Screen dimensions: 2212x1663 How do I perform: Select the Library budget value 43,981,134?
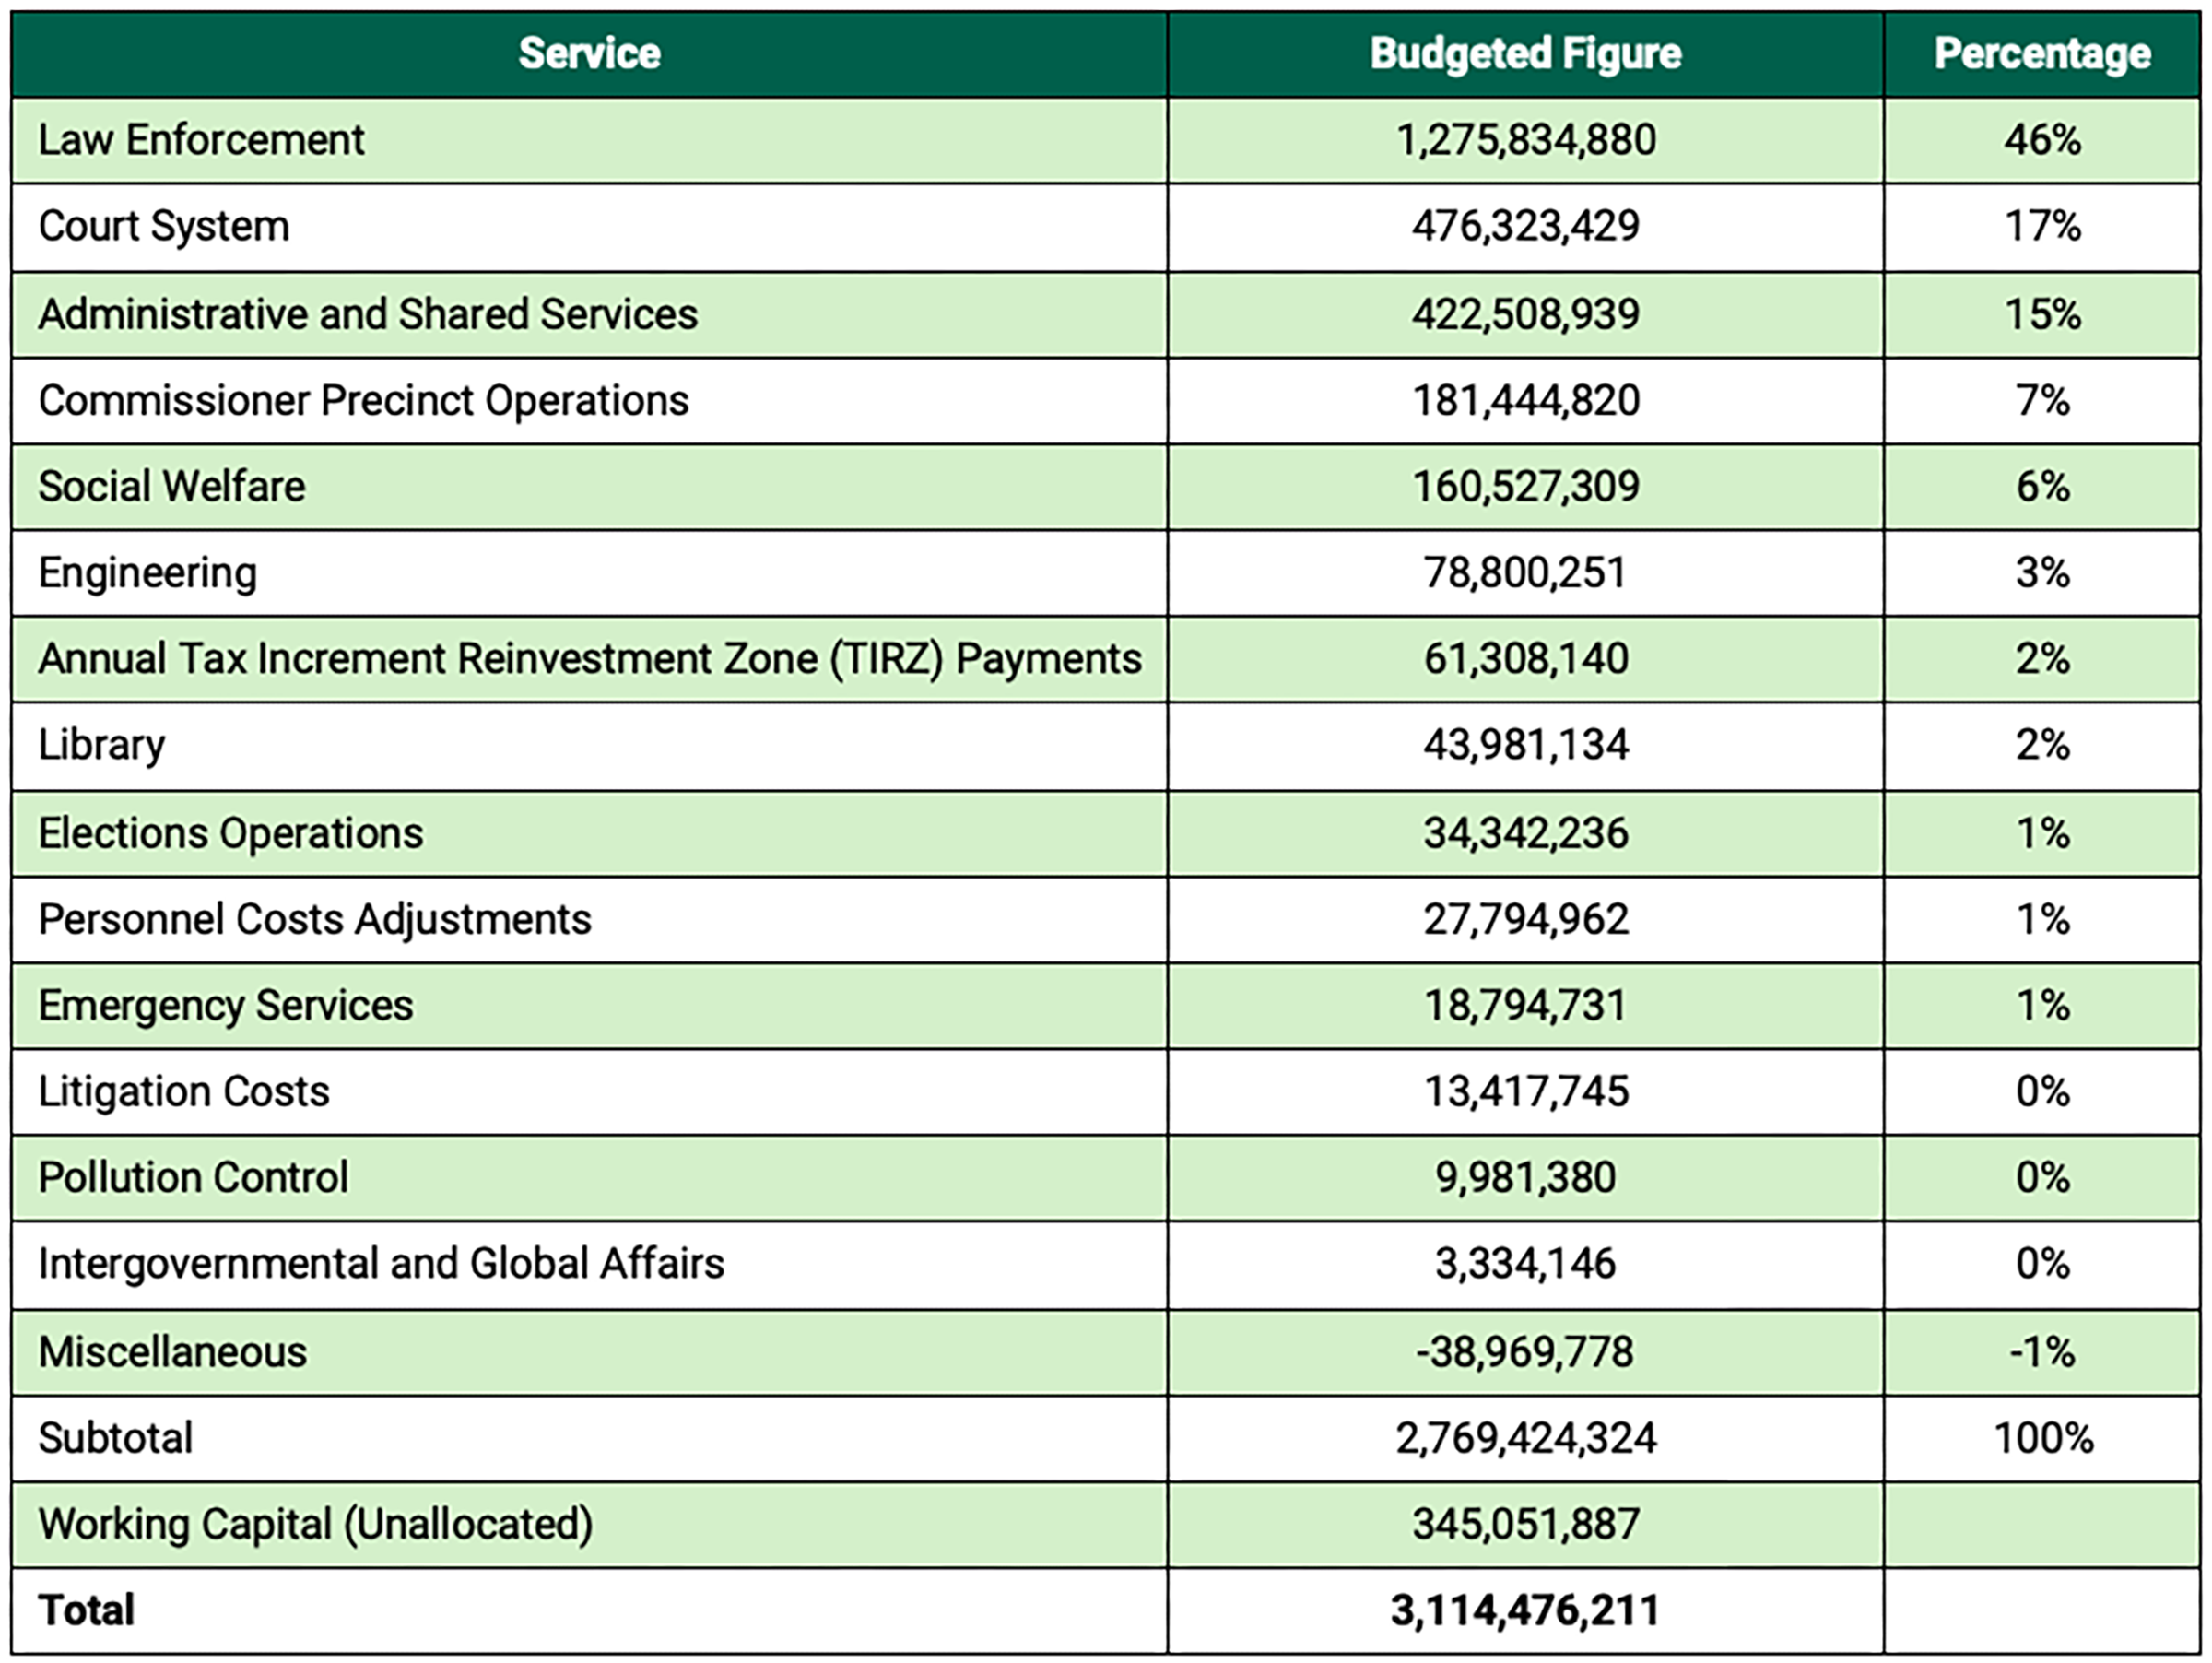click(x=1525, y=745)
